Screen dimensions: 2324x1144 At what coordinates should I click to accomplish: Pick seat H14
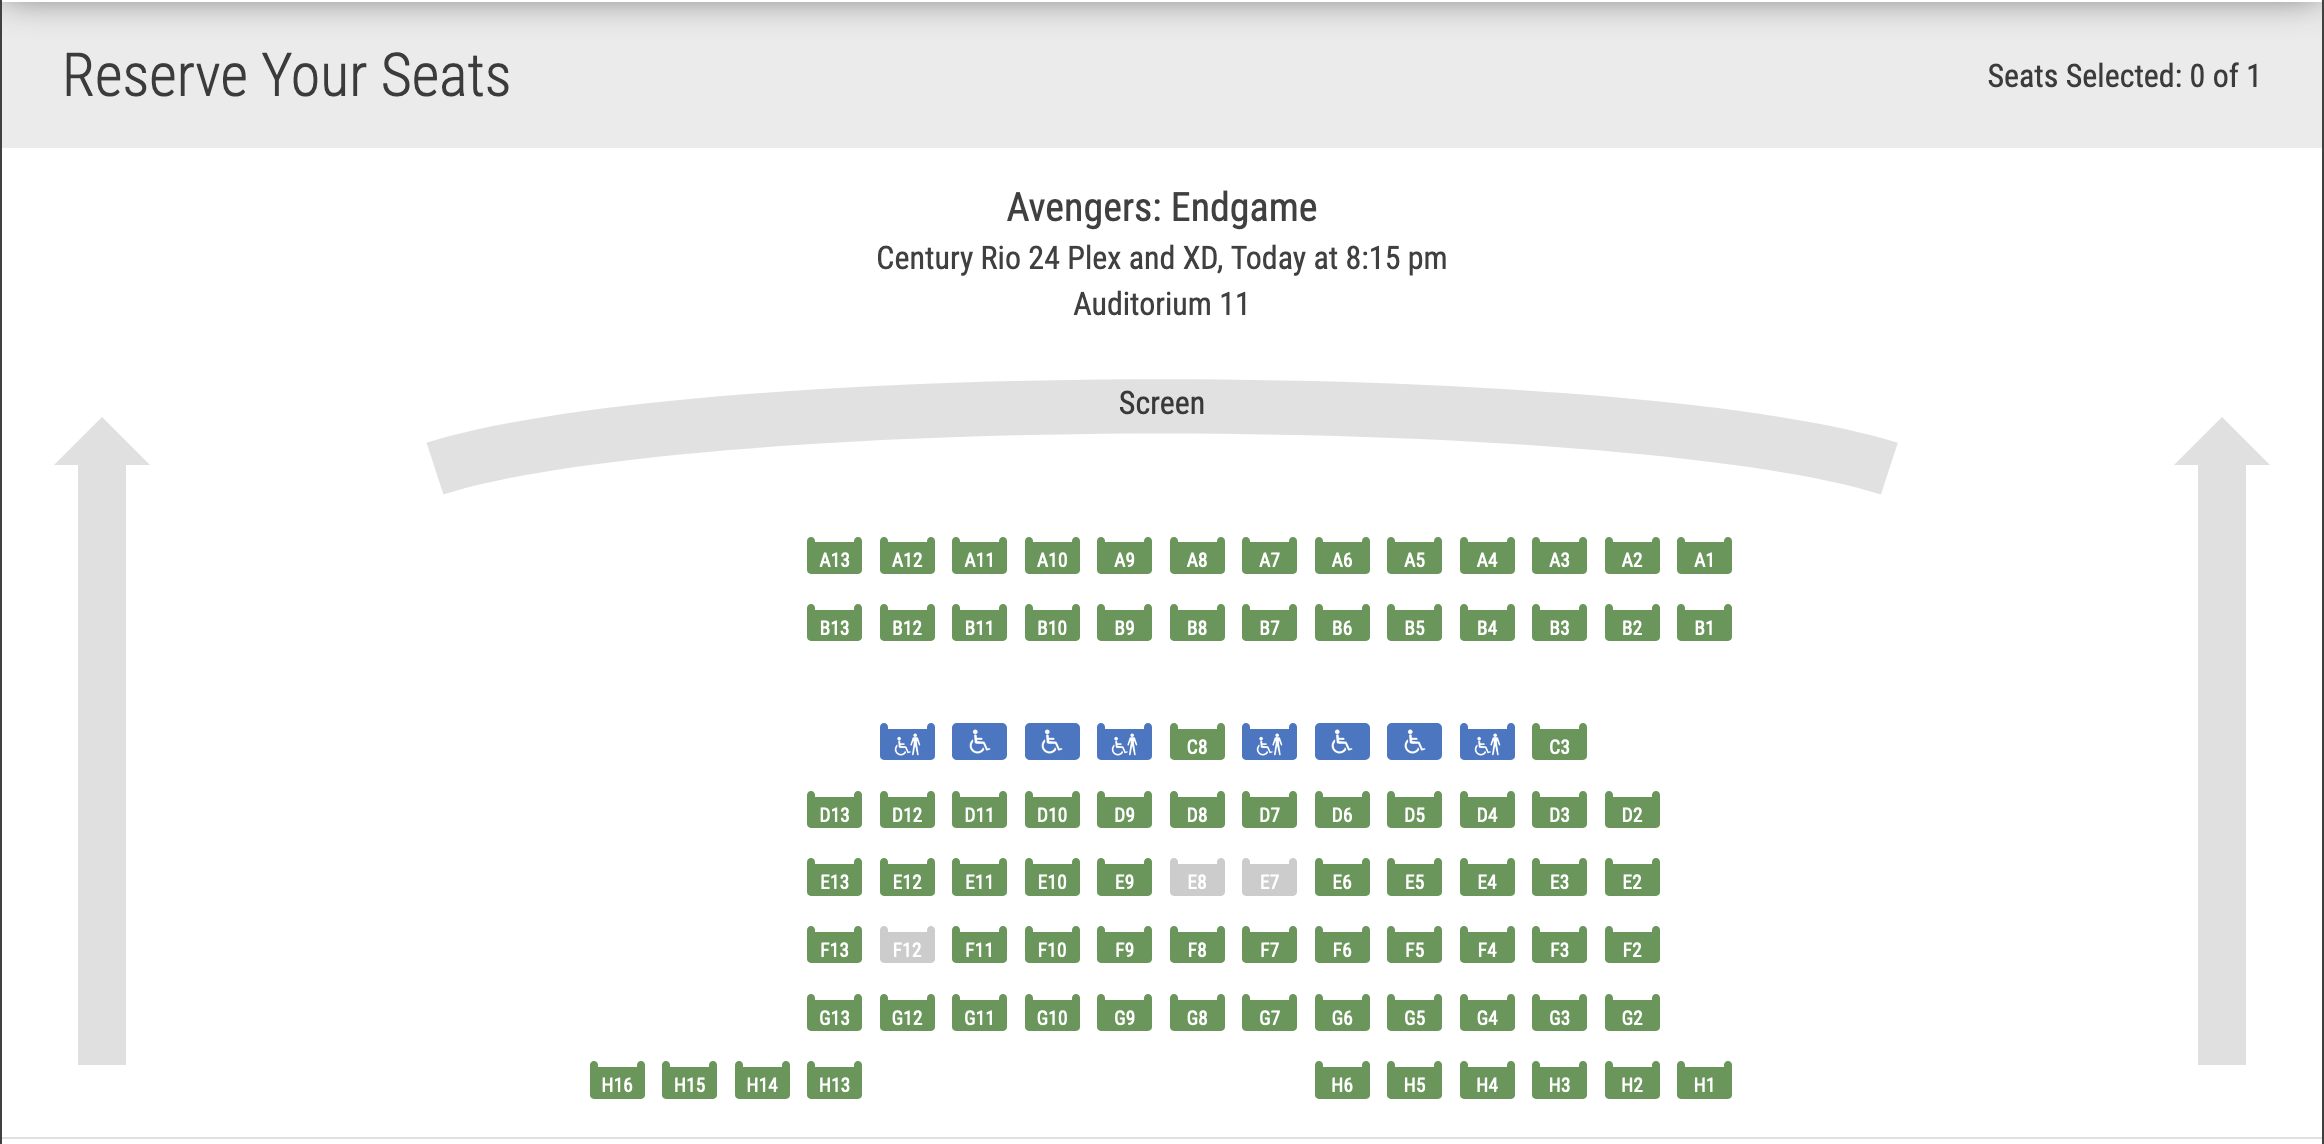[x=762, y=1081]
